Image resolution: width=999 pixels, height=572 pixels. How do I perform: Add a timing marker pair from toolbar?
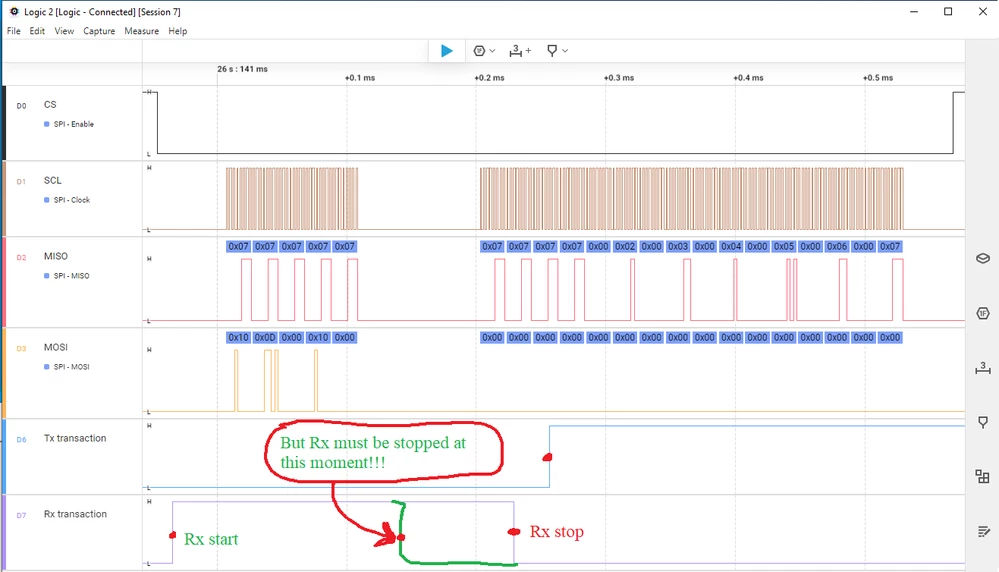tap(520, 51)
